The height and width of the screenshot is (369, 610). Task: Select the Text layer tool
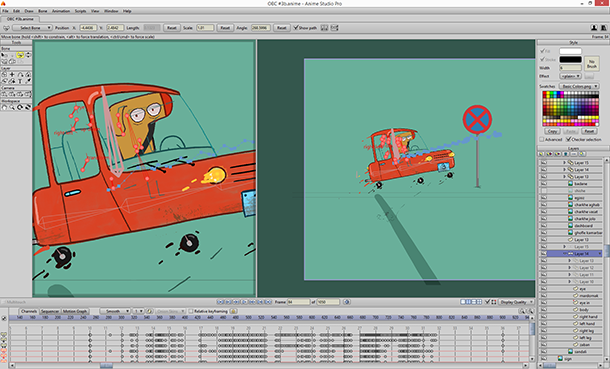(20, 81)
